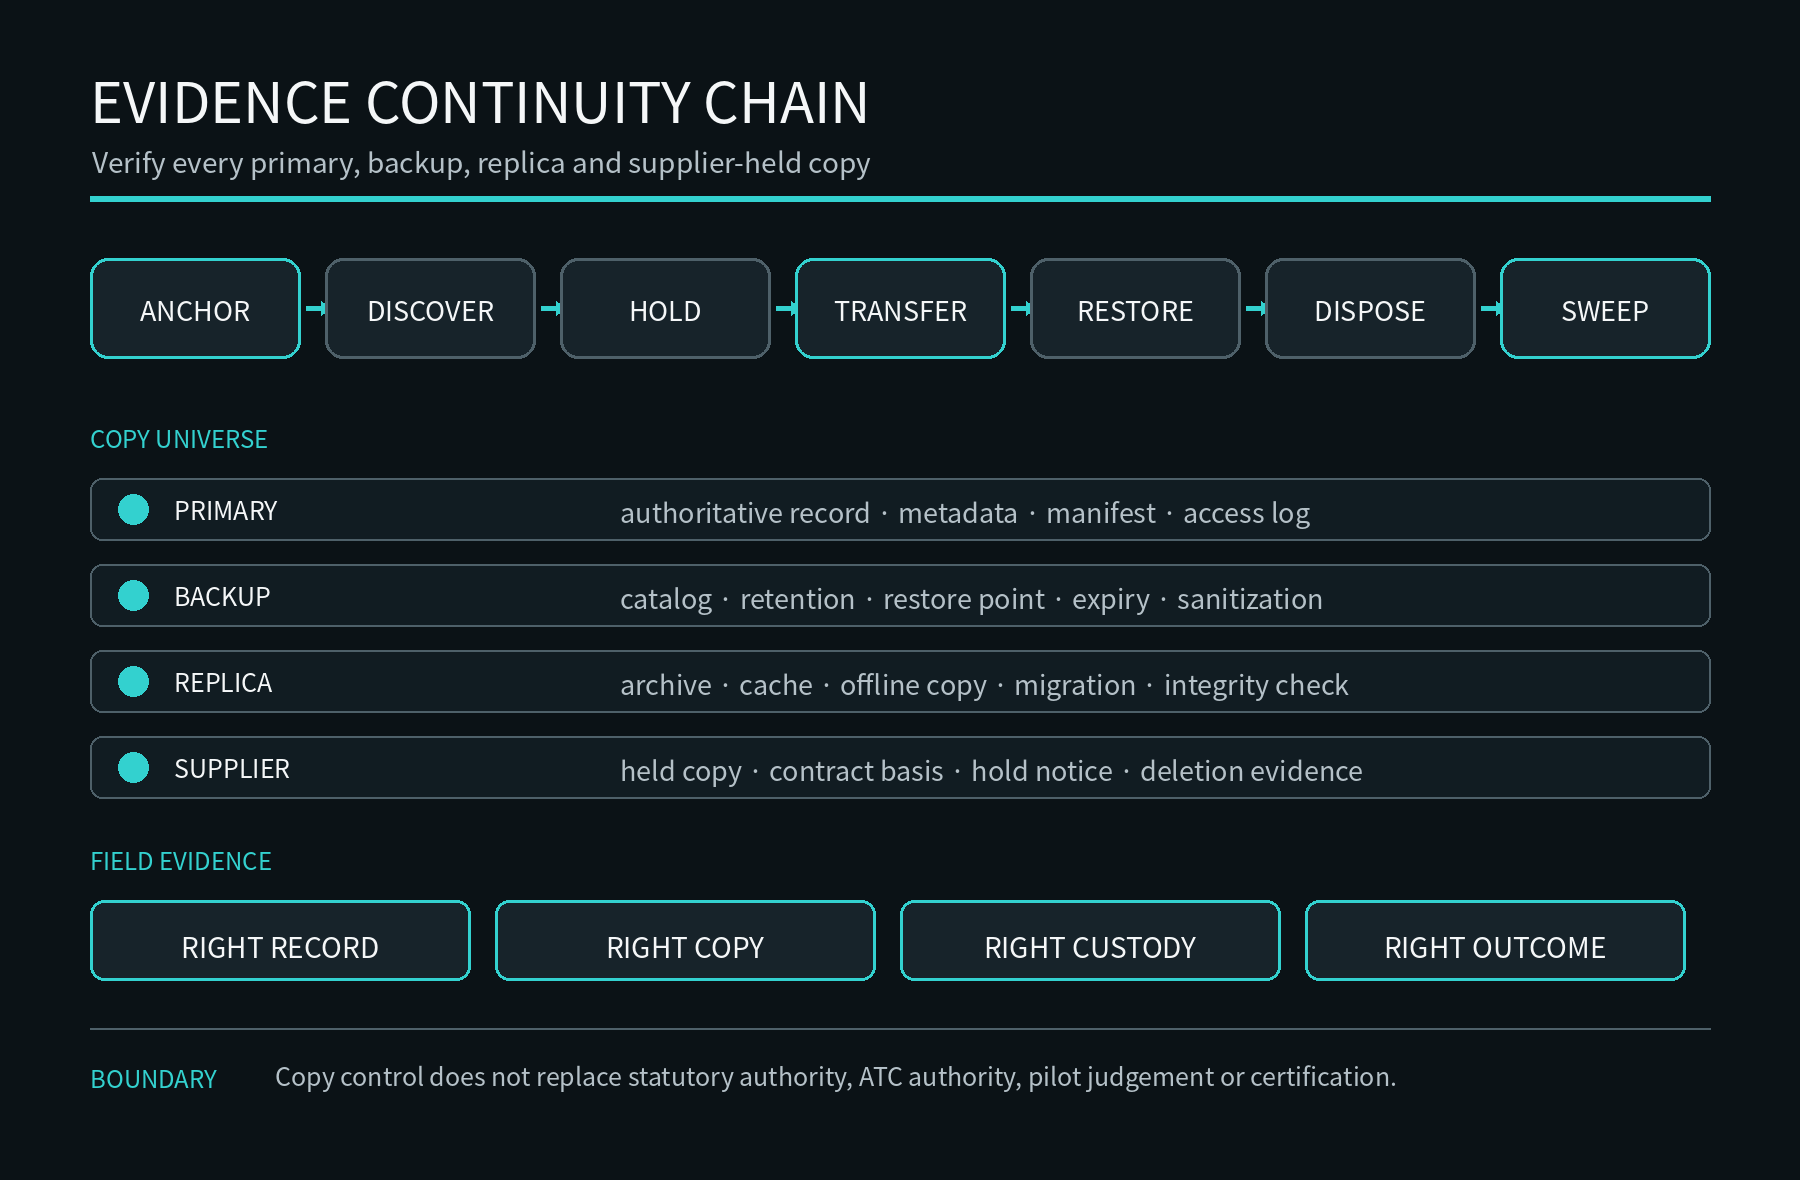Select the DISCOVER stage box

point(430,309)
